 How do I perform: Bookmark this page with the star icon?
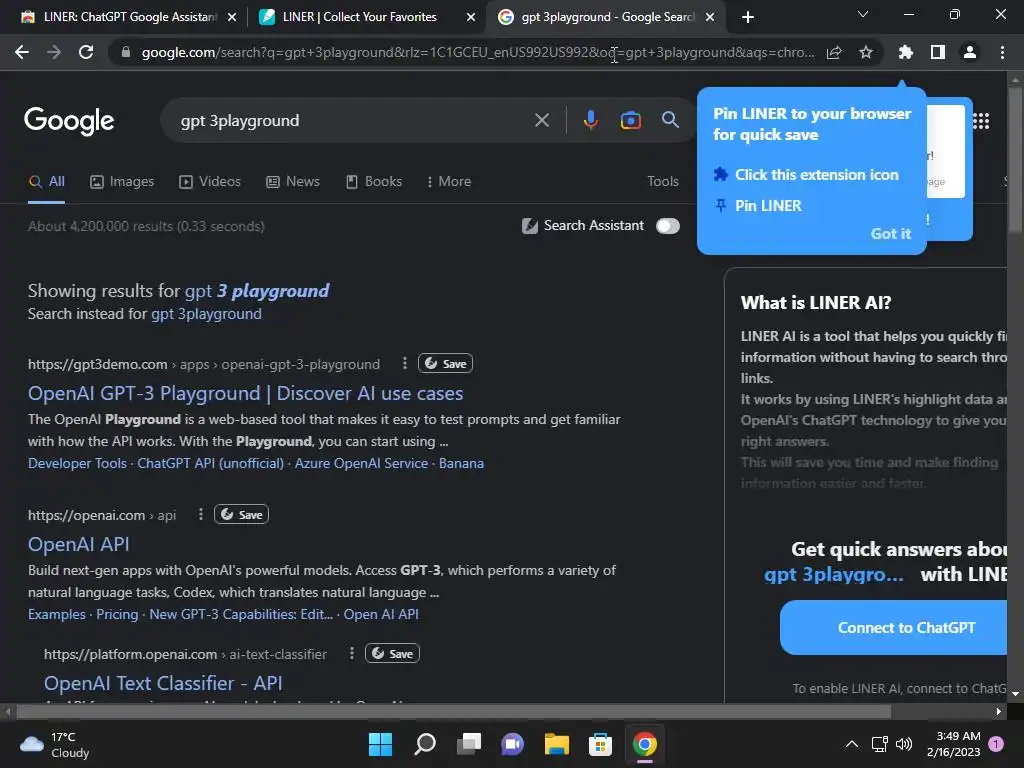click(865, 52)
